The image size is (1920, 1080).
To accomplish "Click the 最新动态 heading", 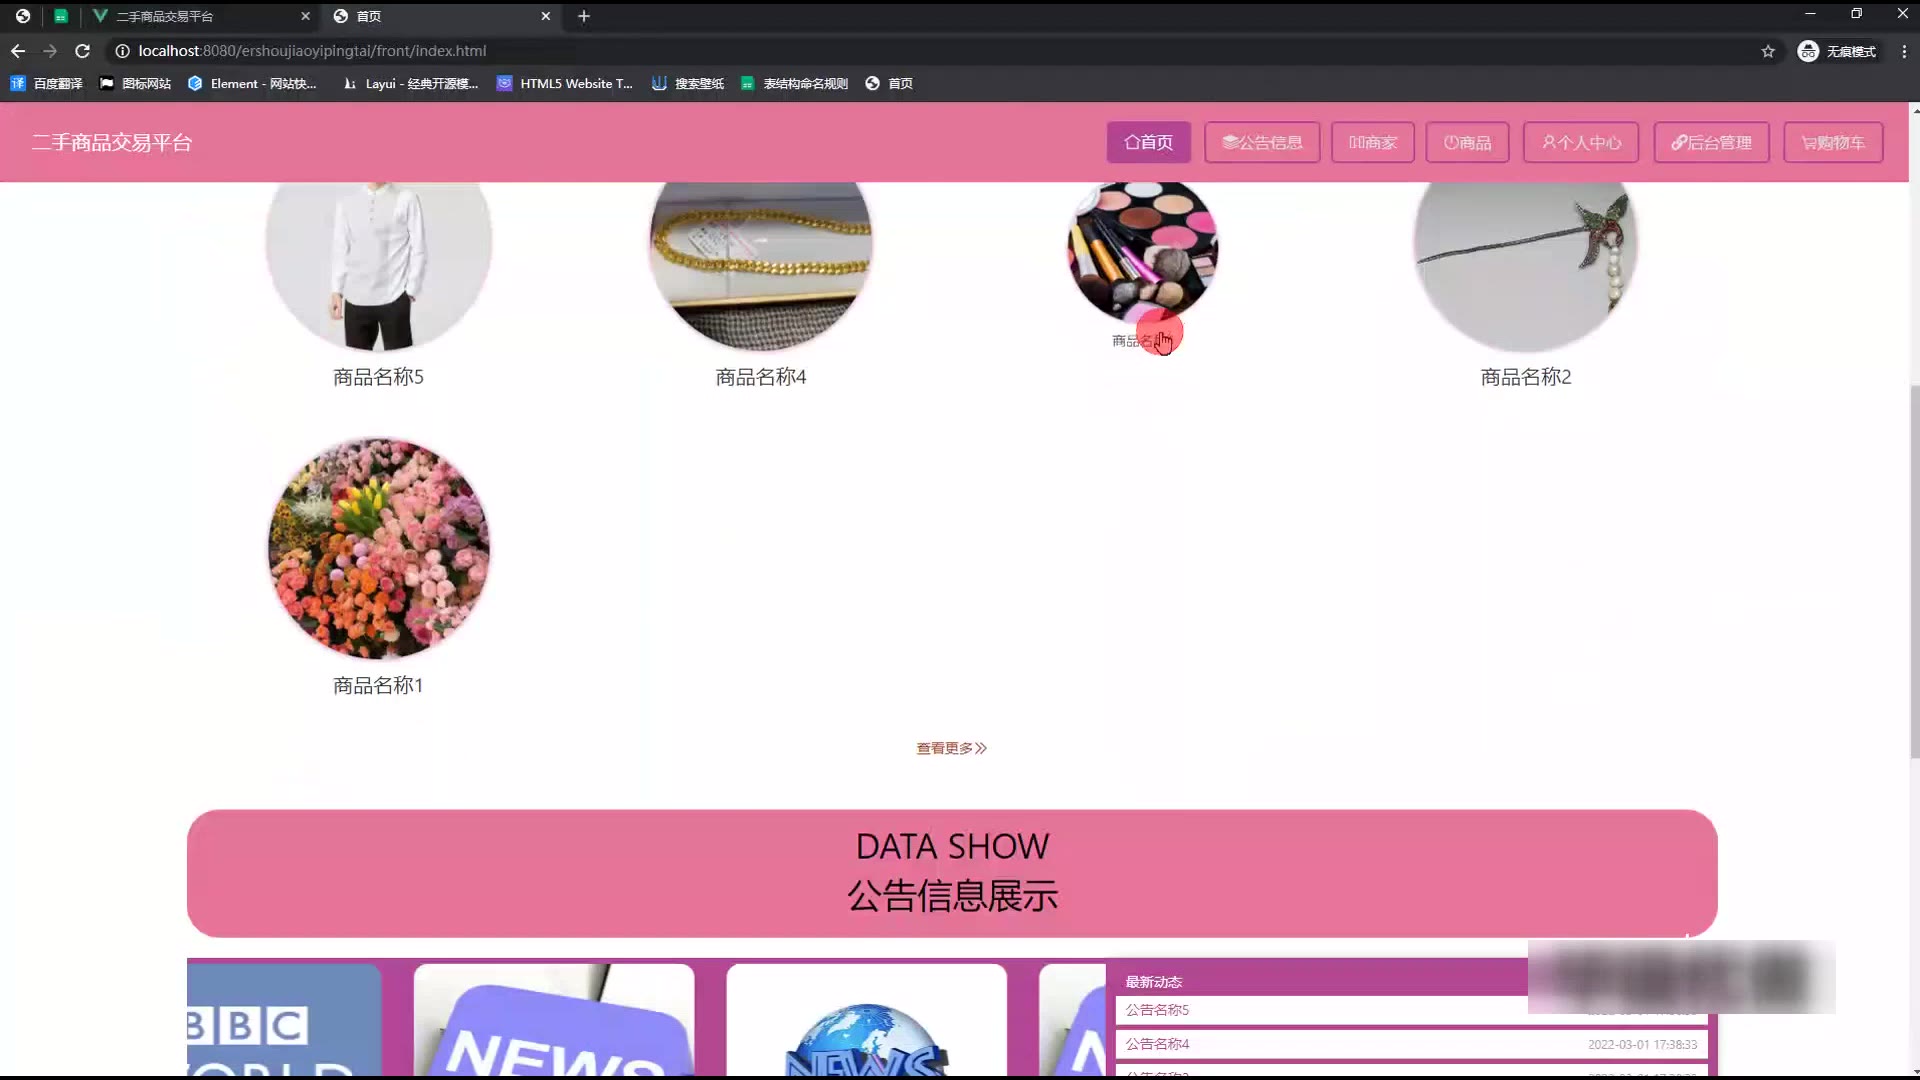I will pyautogui.click(x=1153, y=982).
